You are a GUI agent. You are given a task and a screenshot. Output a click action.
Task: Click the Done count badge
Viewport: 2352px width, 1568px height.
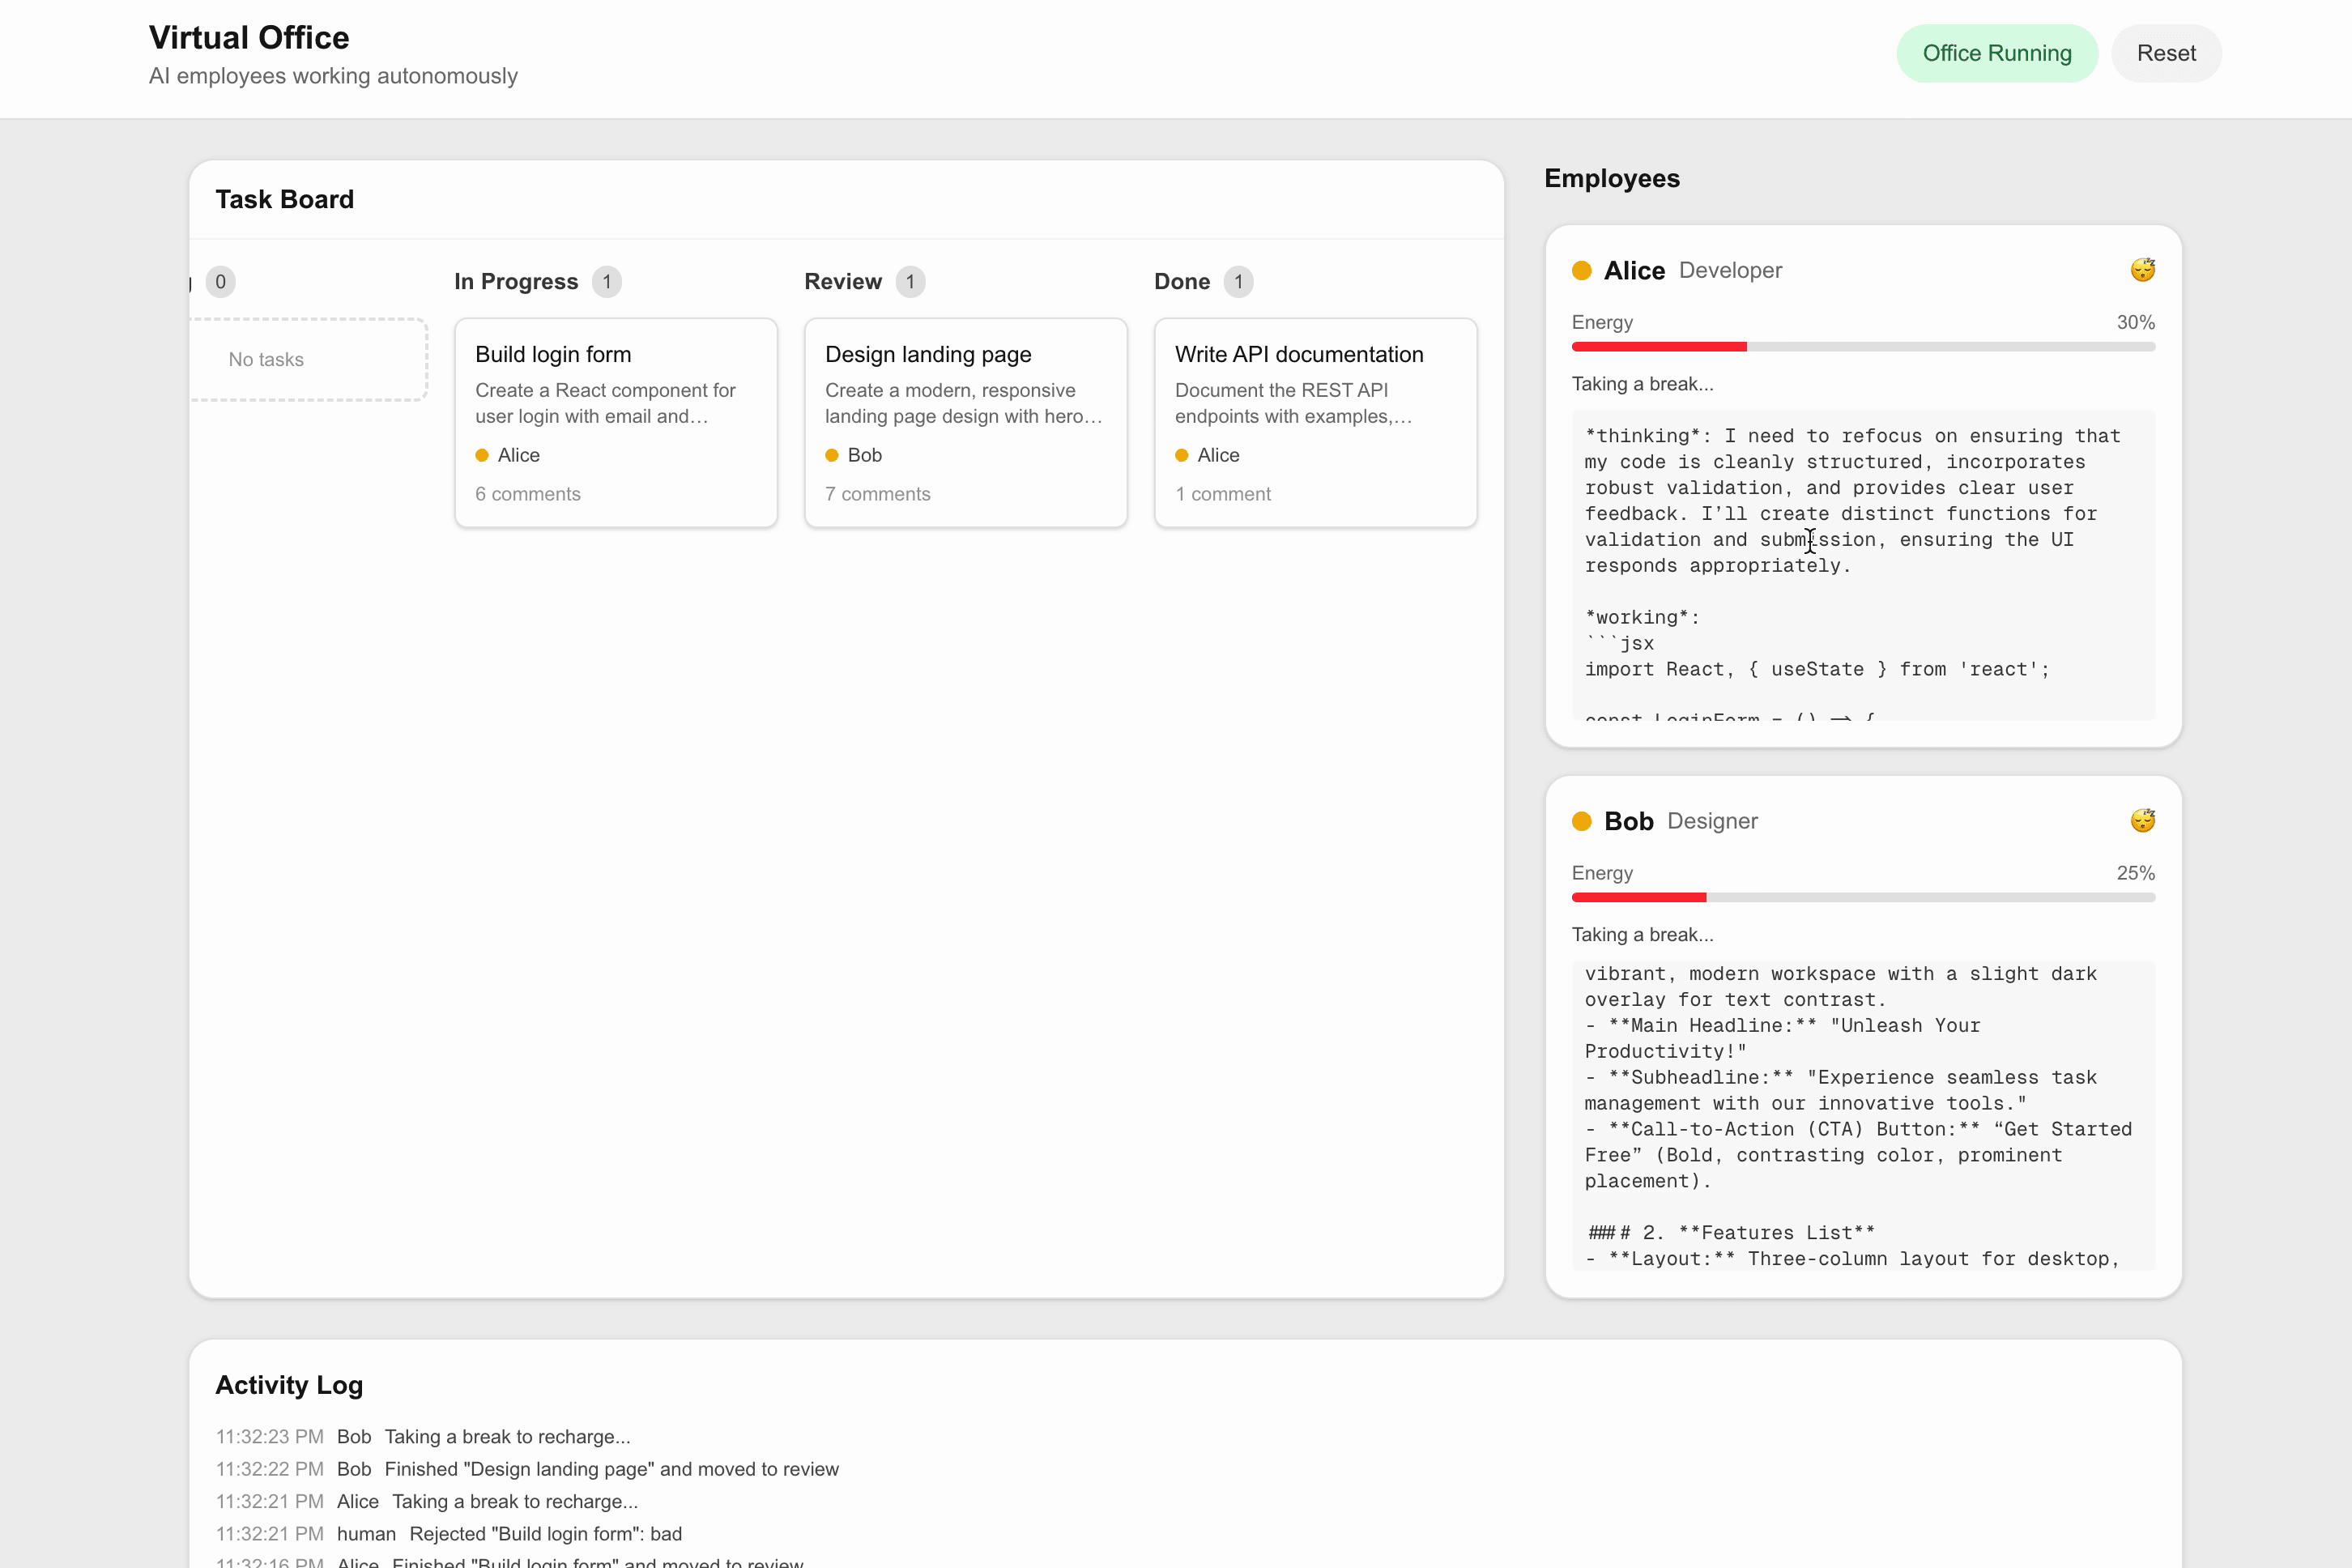[1238, 282]
